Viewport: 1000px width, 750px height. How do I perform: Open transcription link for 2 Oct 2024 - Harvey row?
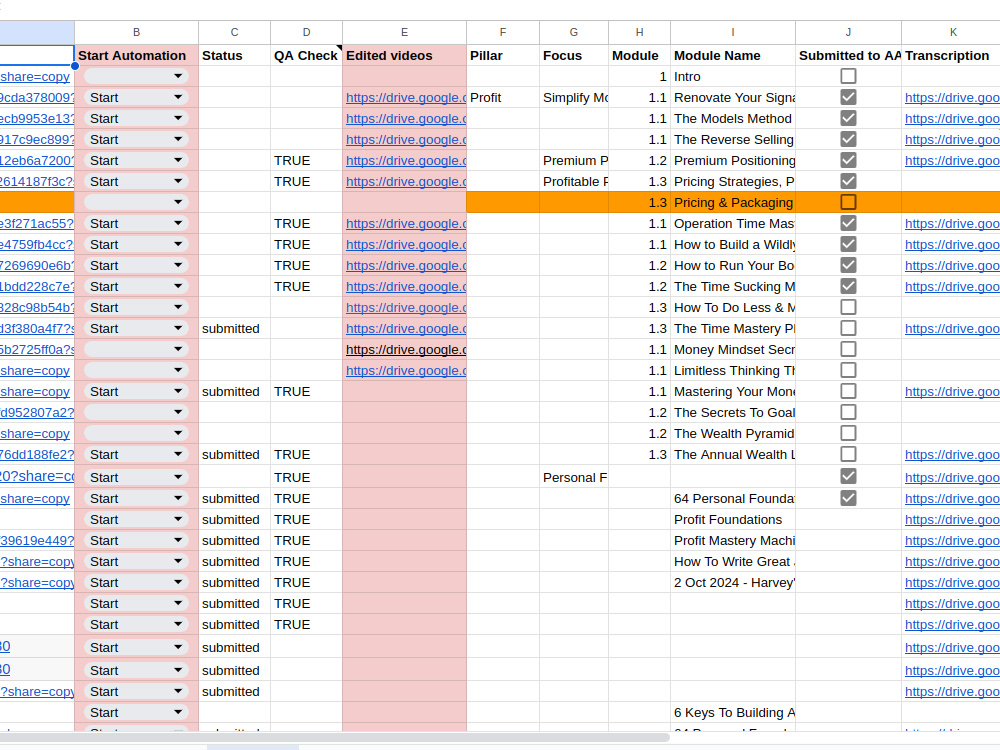click(952, 583)
